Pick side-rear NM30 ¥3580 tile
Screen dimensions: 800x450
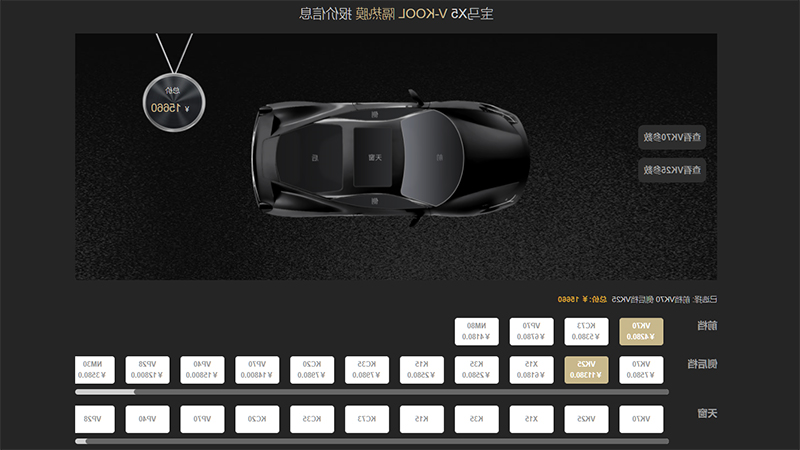click(95, 370)
